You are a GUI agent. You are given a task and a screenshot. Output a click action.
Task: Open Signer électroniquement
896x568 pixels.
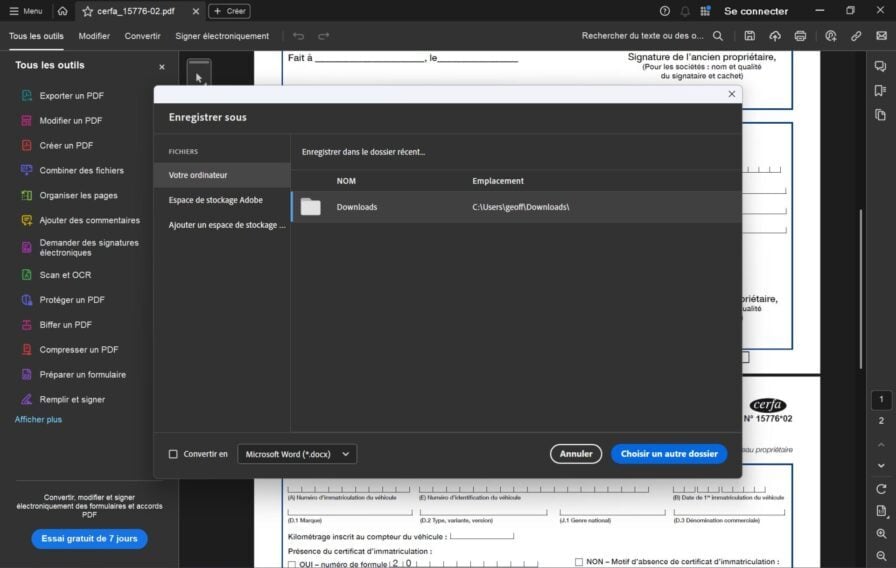coord(222,36)
